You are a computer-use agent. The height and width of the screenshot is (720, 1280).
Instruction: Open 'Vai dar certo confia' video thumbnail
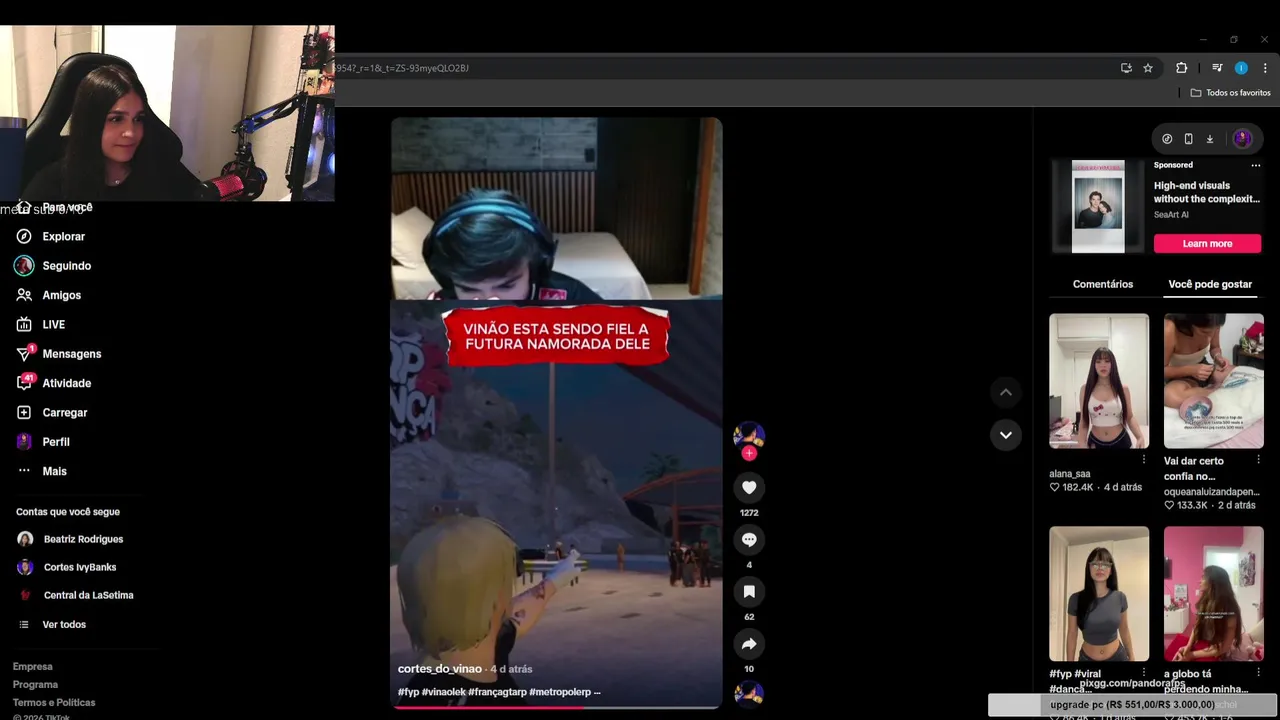(x=1214, y=381)
